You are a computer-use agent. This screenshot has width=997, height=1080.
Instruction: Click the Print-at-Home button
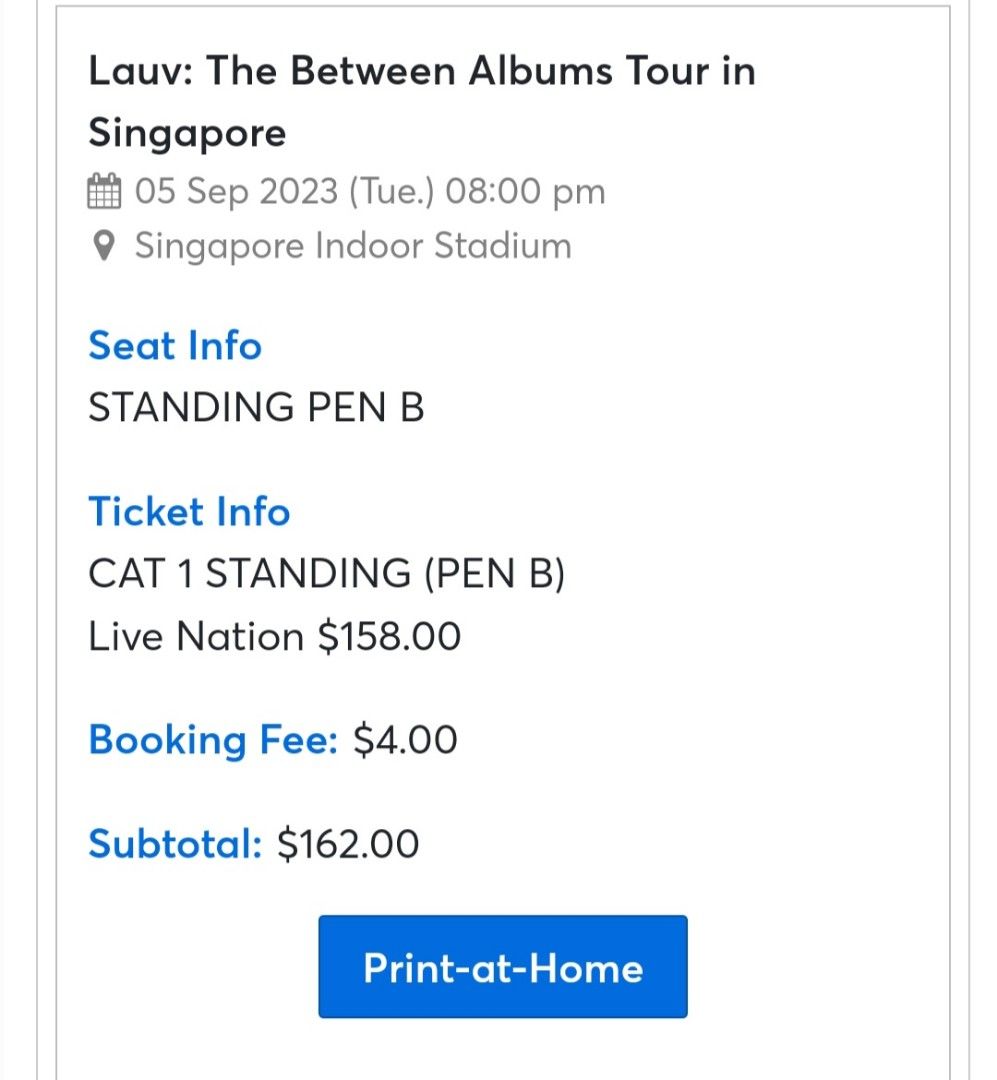pyautogui.click(x=501, y=966)
